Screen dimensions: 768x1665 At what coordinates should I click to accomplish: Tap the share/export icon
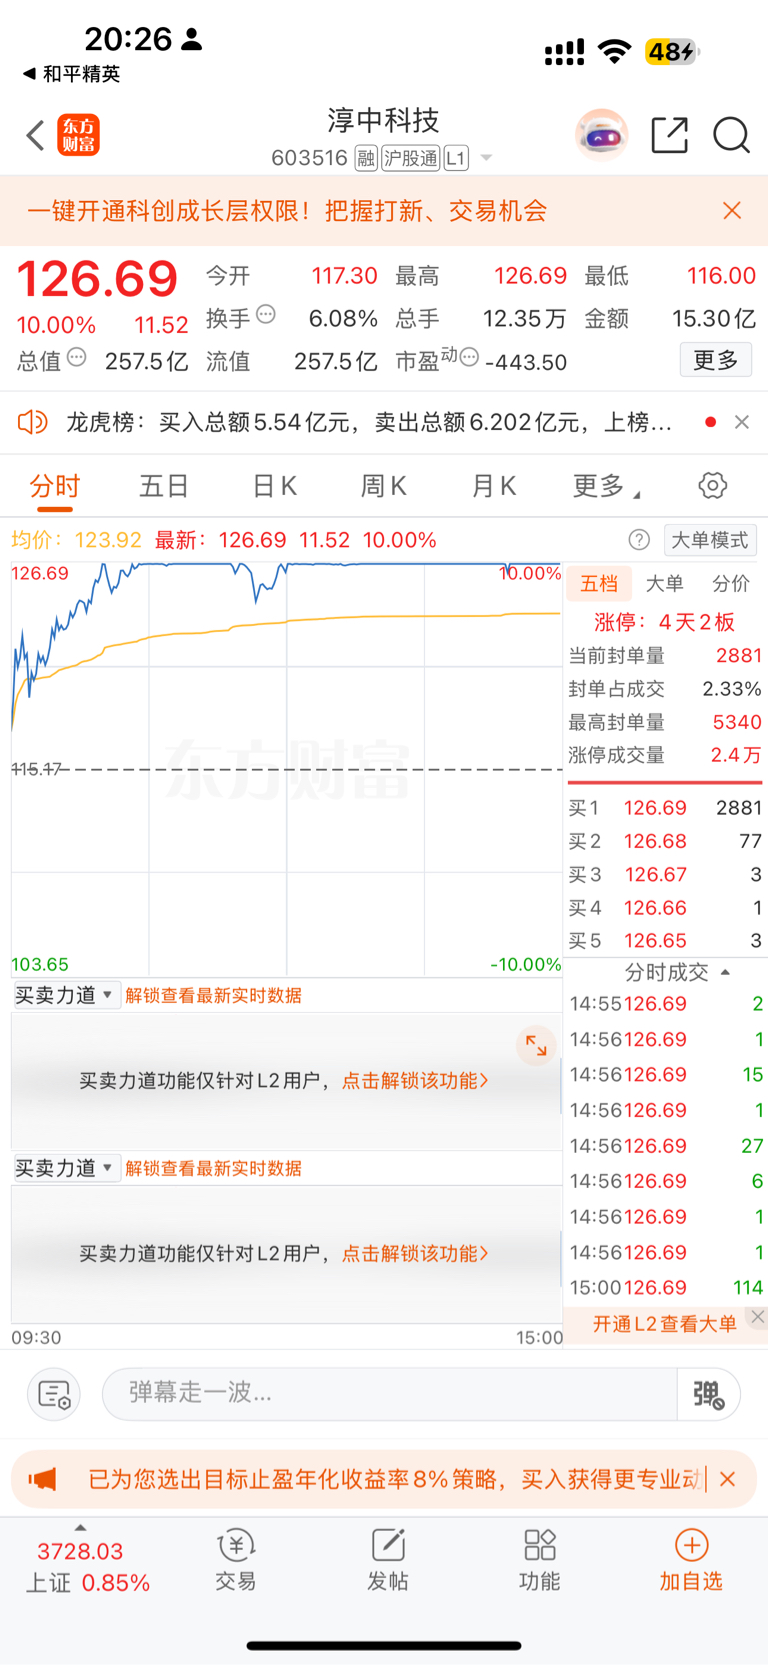coord(669,135)
